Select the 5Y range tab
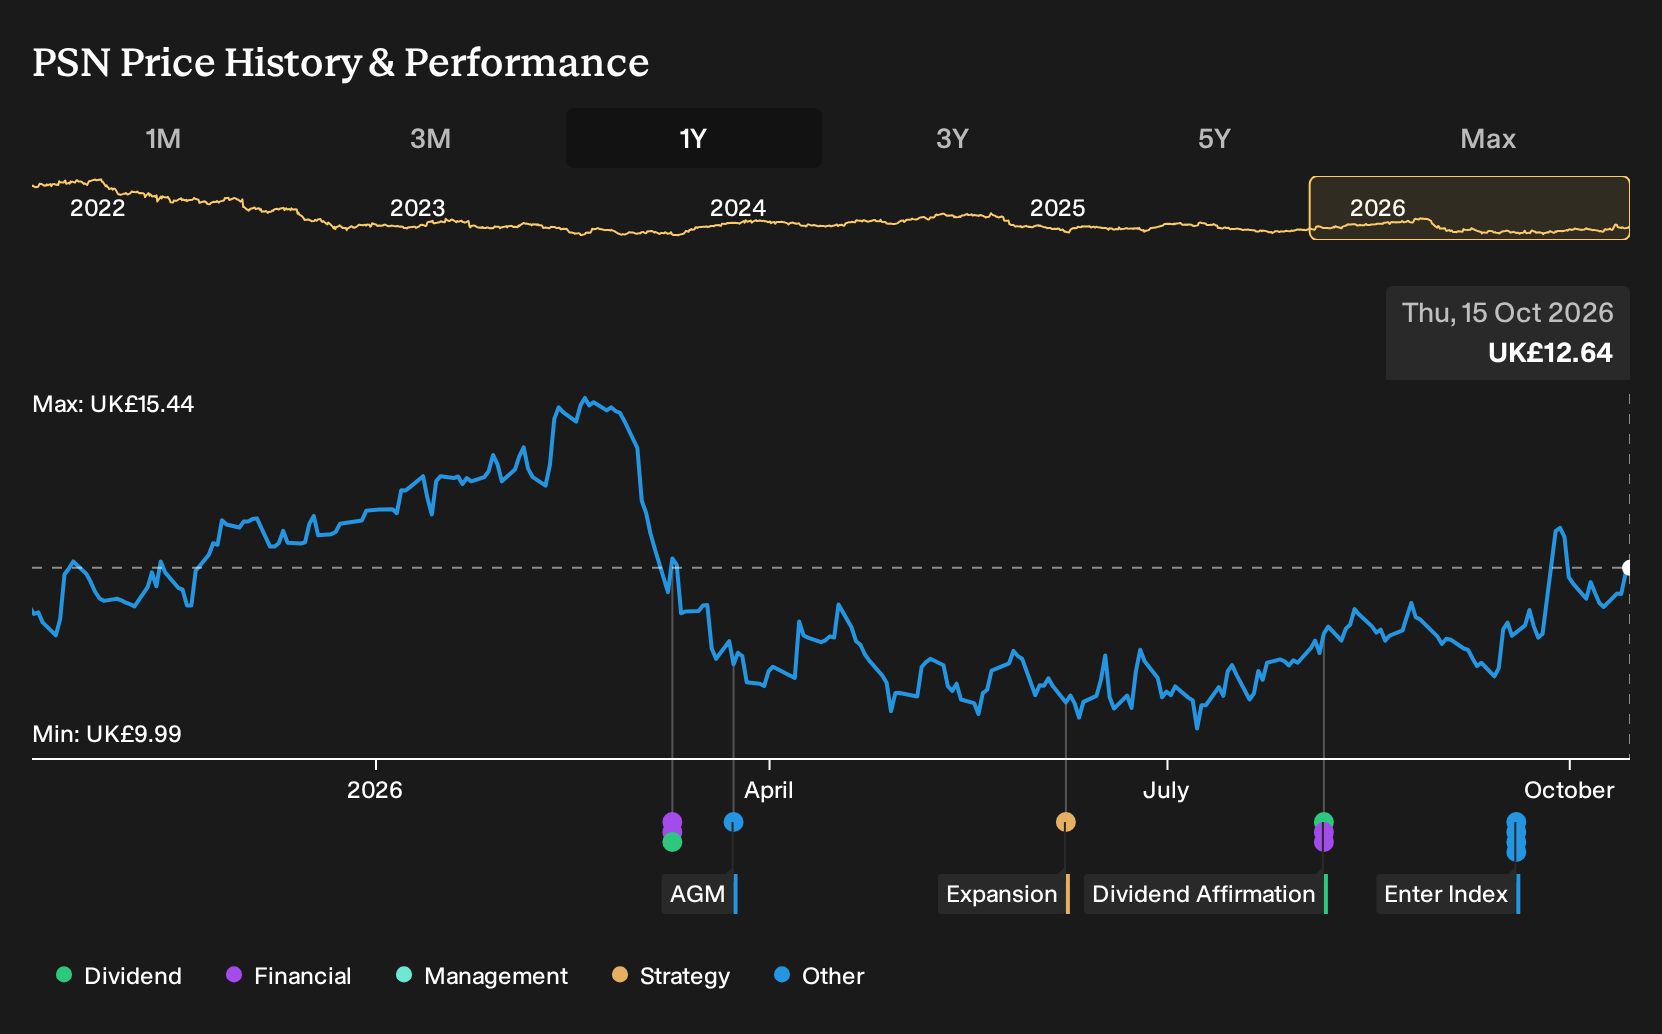This screenshot has width=1662, height=1034. [x=1214, y=138]
